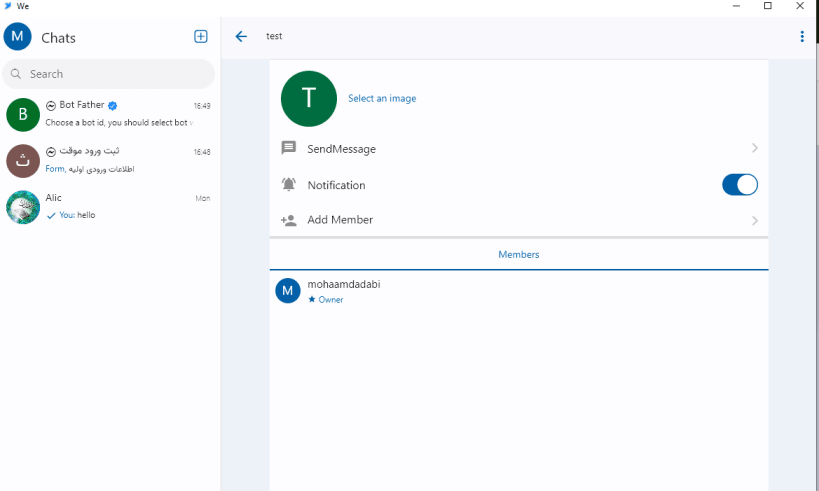Click Bot Father's verified badge
The width and height of the screenshot is (819, 491).
pos(112,106)
